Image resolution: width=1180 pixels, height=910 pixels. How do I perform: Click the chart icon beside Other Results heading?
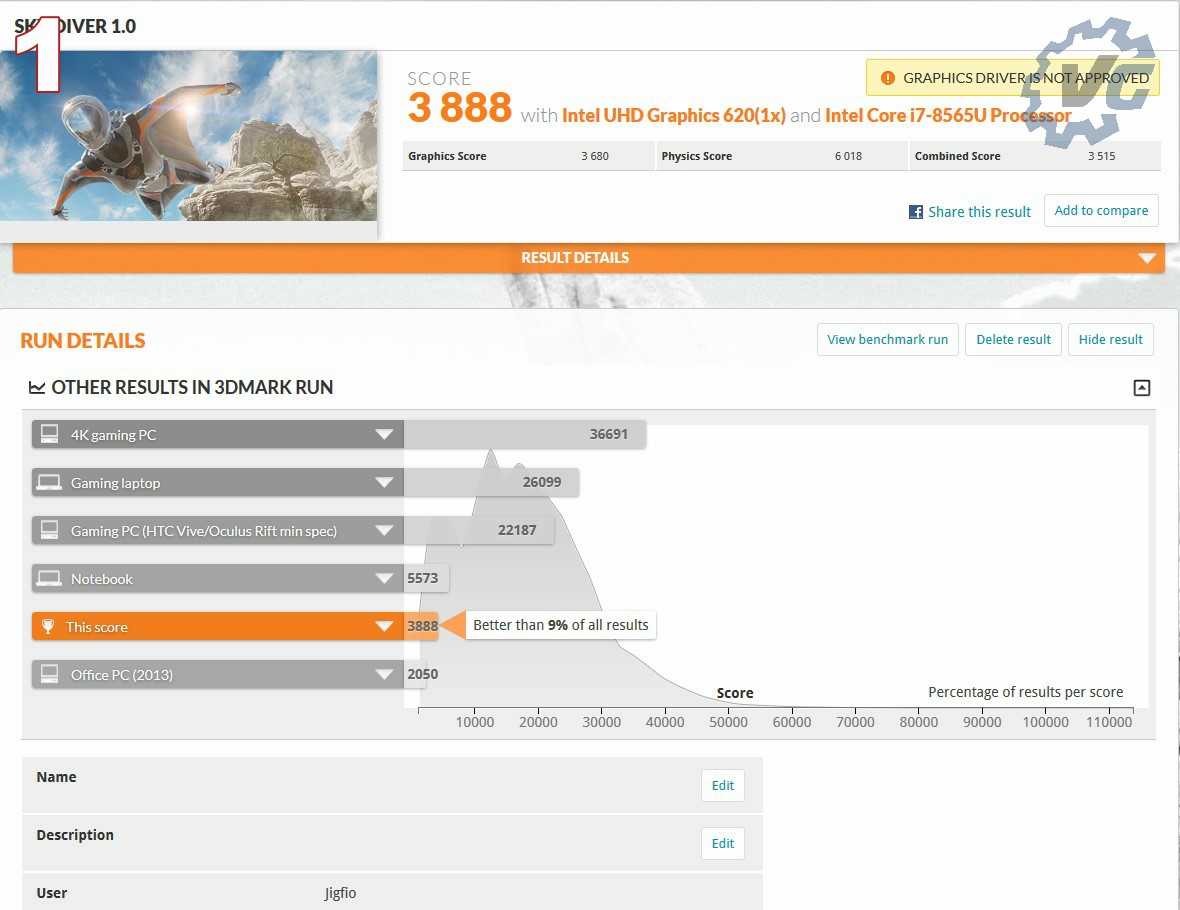pos(36,387)
